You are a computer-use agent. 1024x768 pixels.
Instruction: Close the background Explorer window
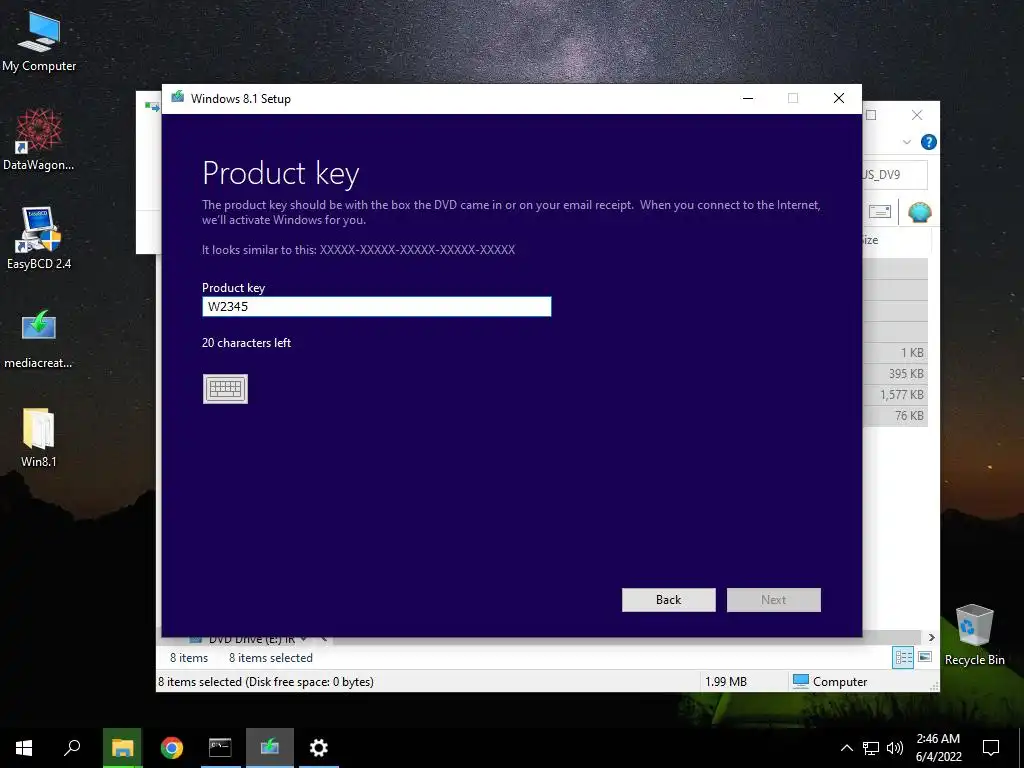point(917,115)
